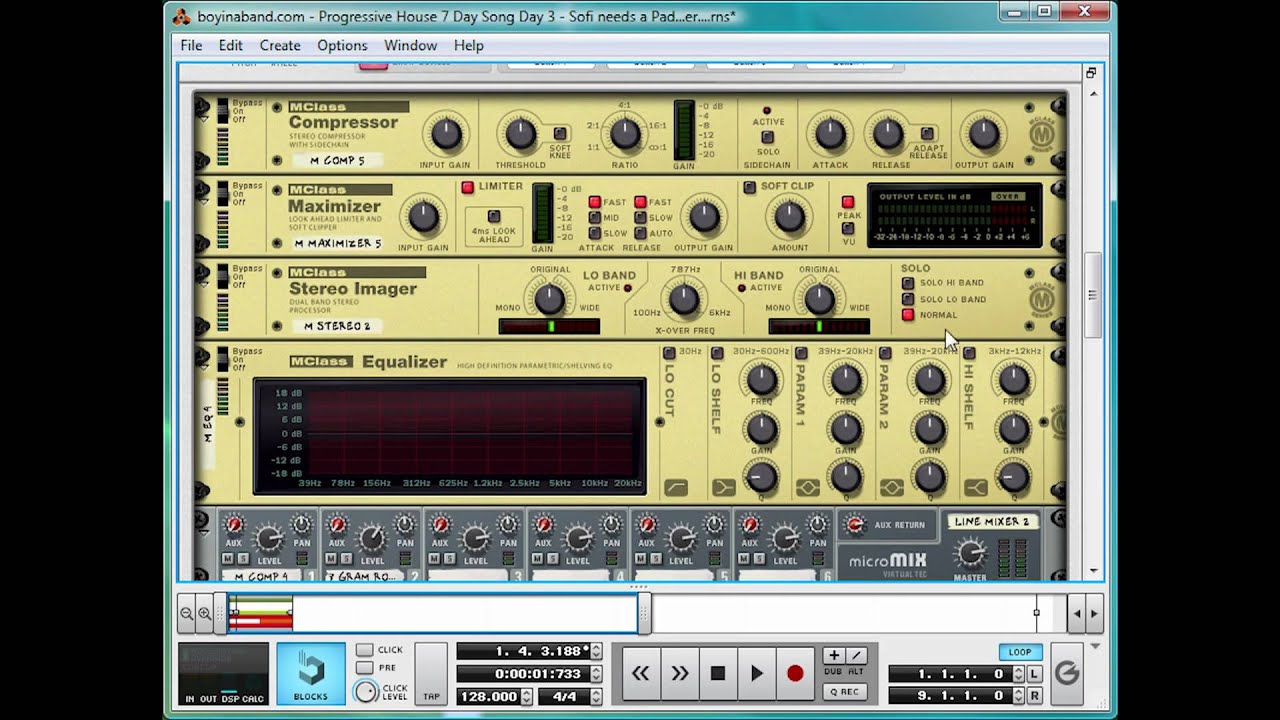Enable the Pre count-in checkbox
The width and height of the screenshot is (1280, 720).
tap(365, 668)
